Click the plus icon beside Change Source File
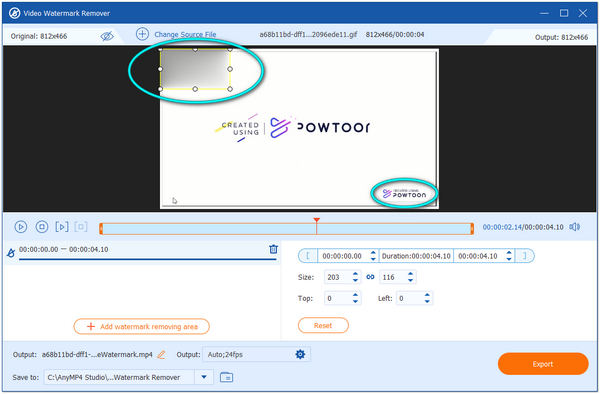Viewport: 600px width, 394px height. pos(142,34)
